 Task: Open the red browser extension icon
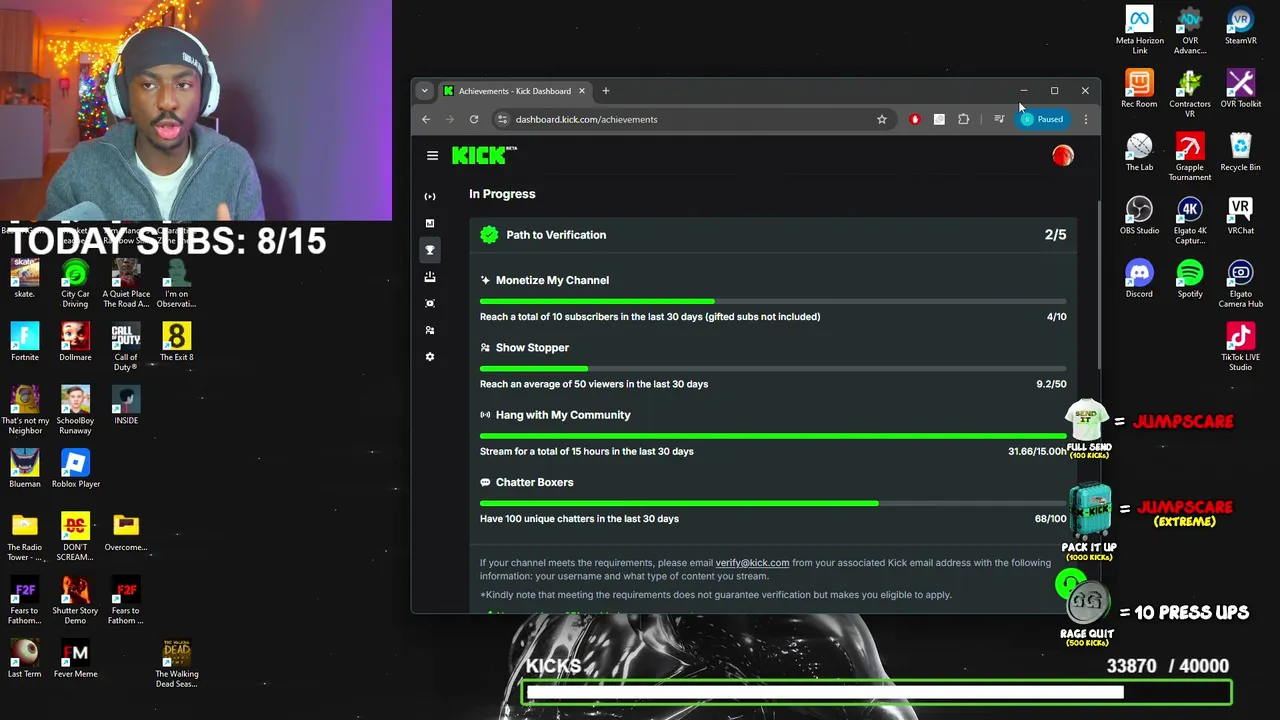click(x=915, y=119)
